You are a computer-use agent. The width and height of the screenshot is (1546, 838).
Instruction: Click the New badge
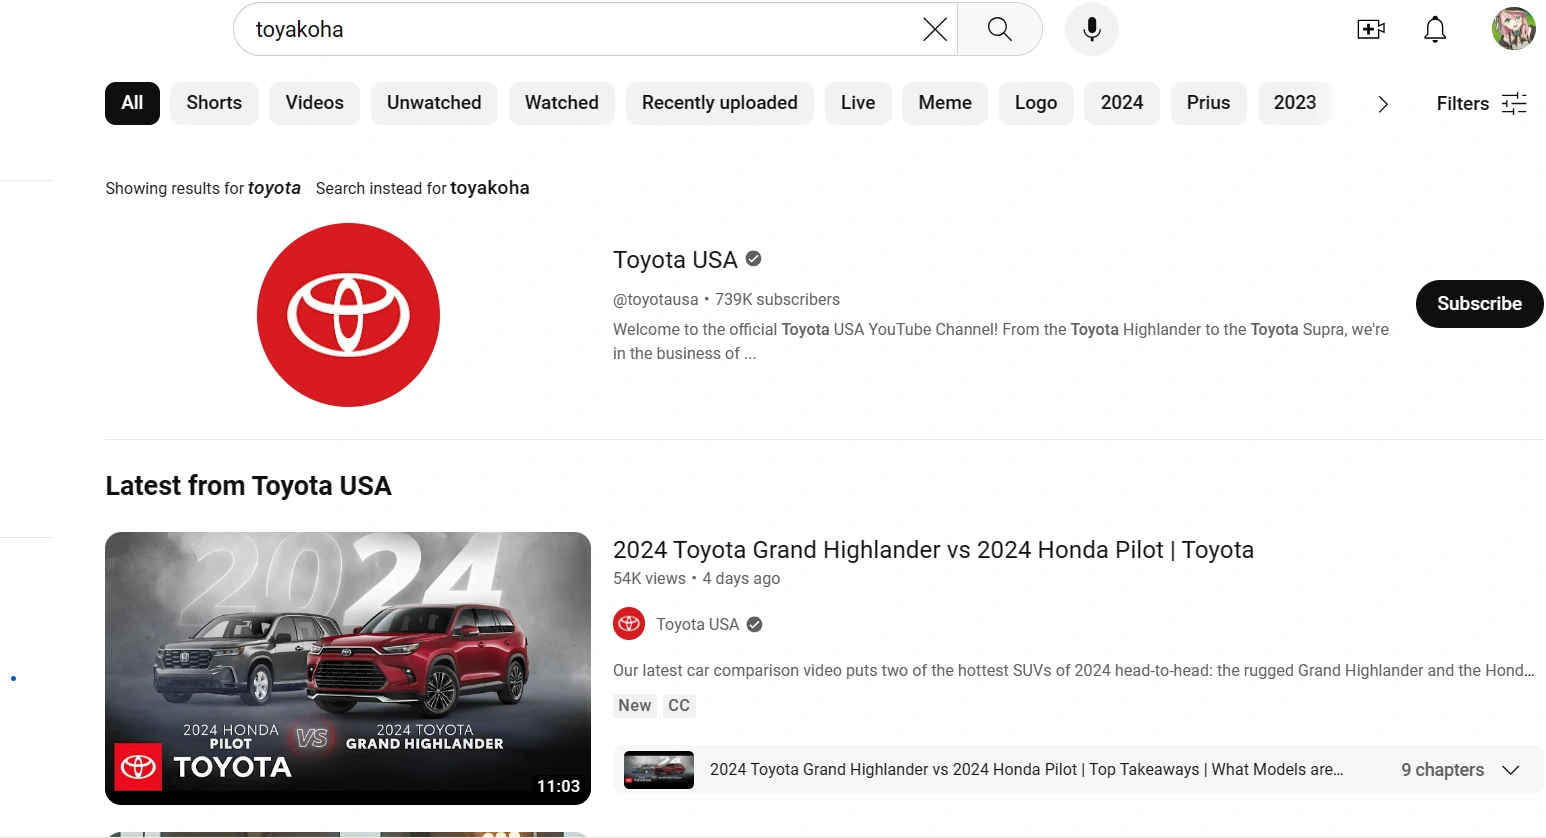635,705
